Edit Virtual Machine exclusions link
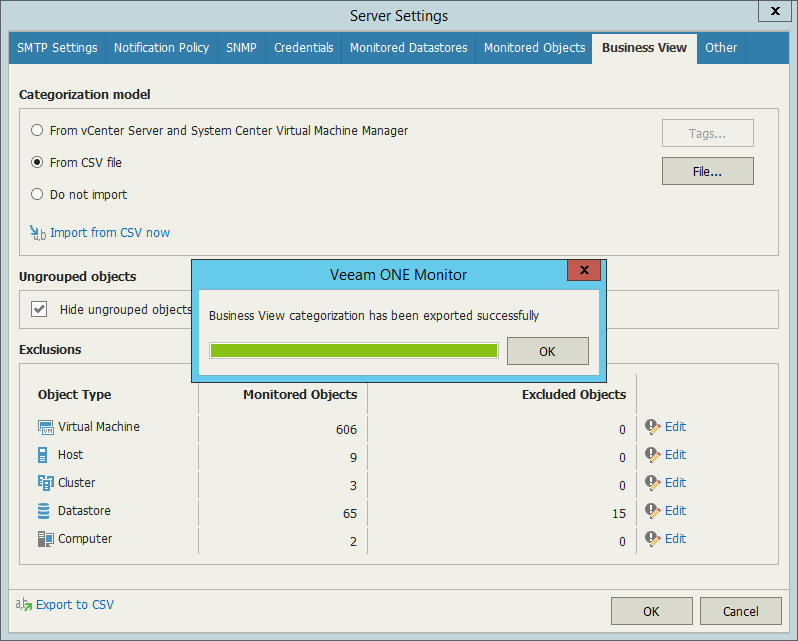 point(675,427)
